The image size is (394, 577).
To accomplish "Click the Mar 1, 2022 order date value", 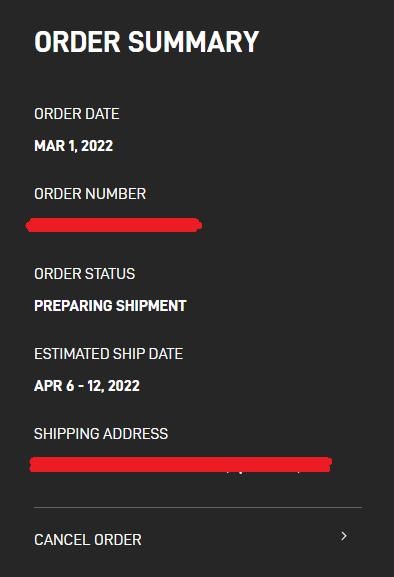I will click(74, 146).
